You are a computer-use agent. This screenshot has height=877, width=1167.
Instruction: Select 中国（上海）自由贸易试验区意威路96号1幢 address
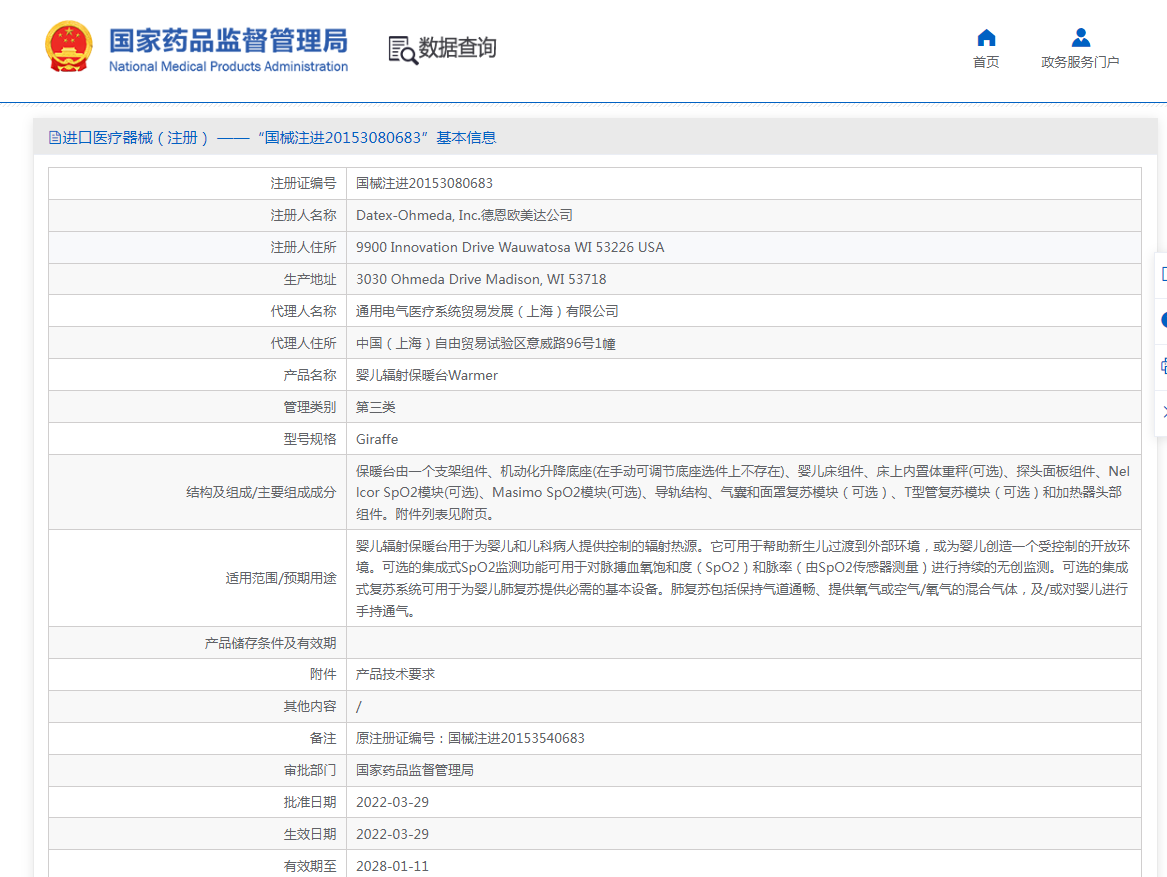click(485, 343)
